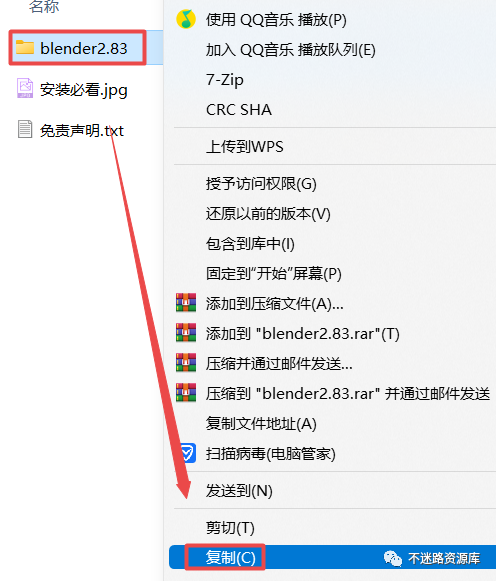
Task: Click the blender2.83 folder icon
Action: pos(25,48)
